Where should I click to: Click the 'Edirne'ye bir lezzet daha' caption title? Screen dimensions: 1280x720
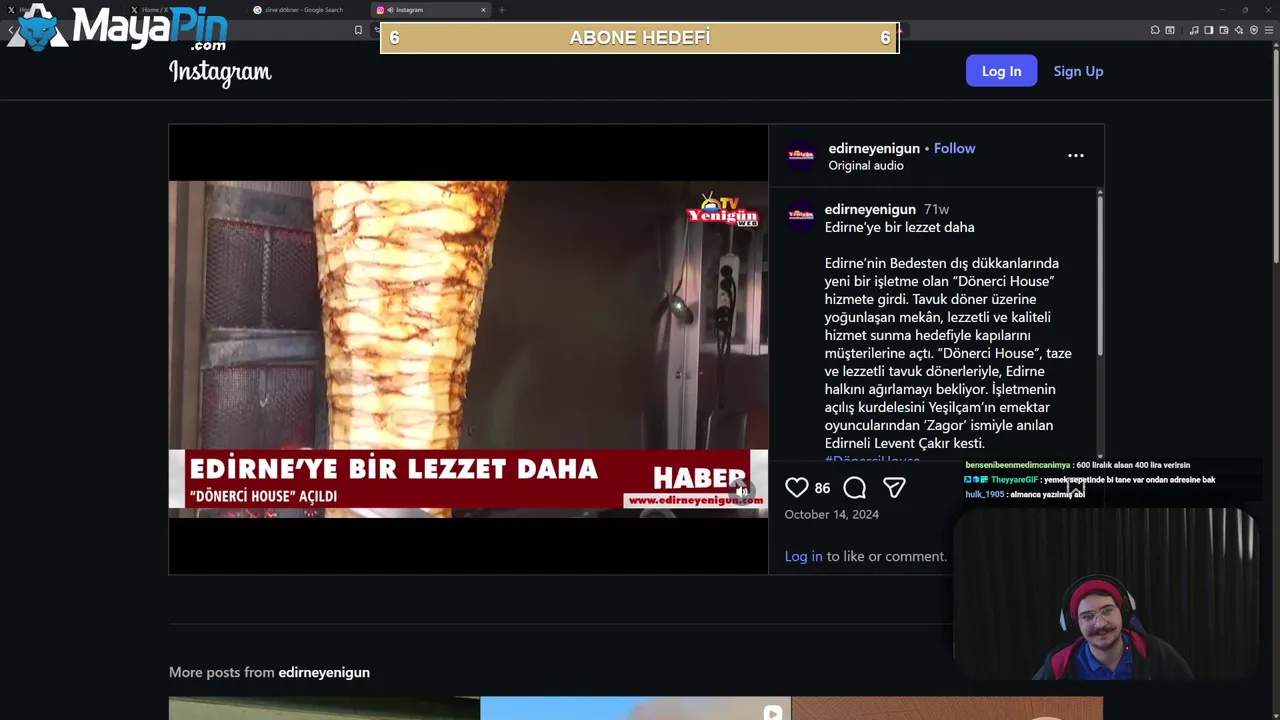tap(899, 227)
